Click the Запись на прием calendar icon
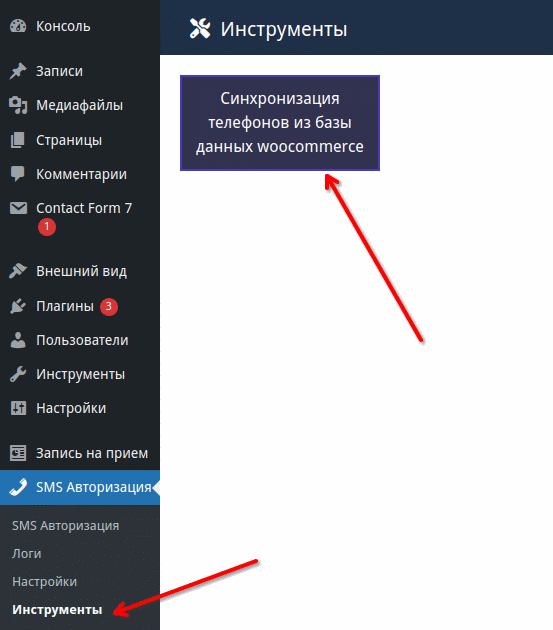This screenshot has width=553, height=630. [18, 453]
